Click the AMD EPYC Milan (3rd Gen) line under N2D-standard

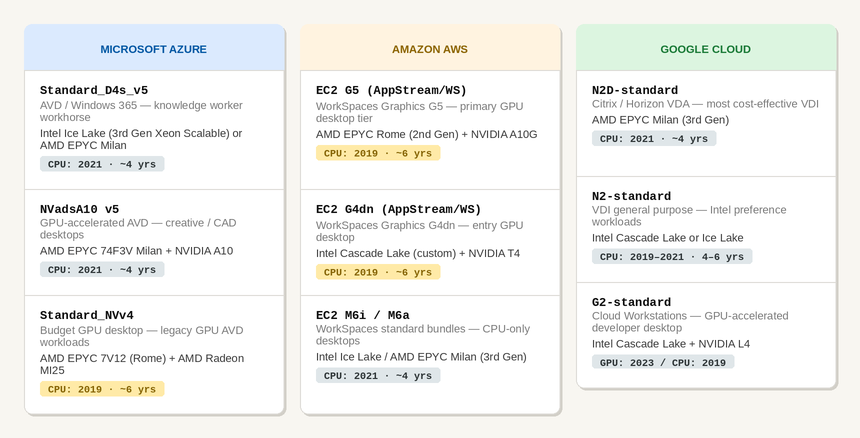tap(660, 120)
